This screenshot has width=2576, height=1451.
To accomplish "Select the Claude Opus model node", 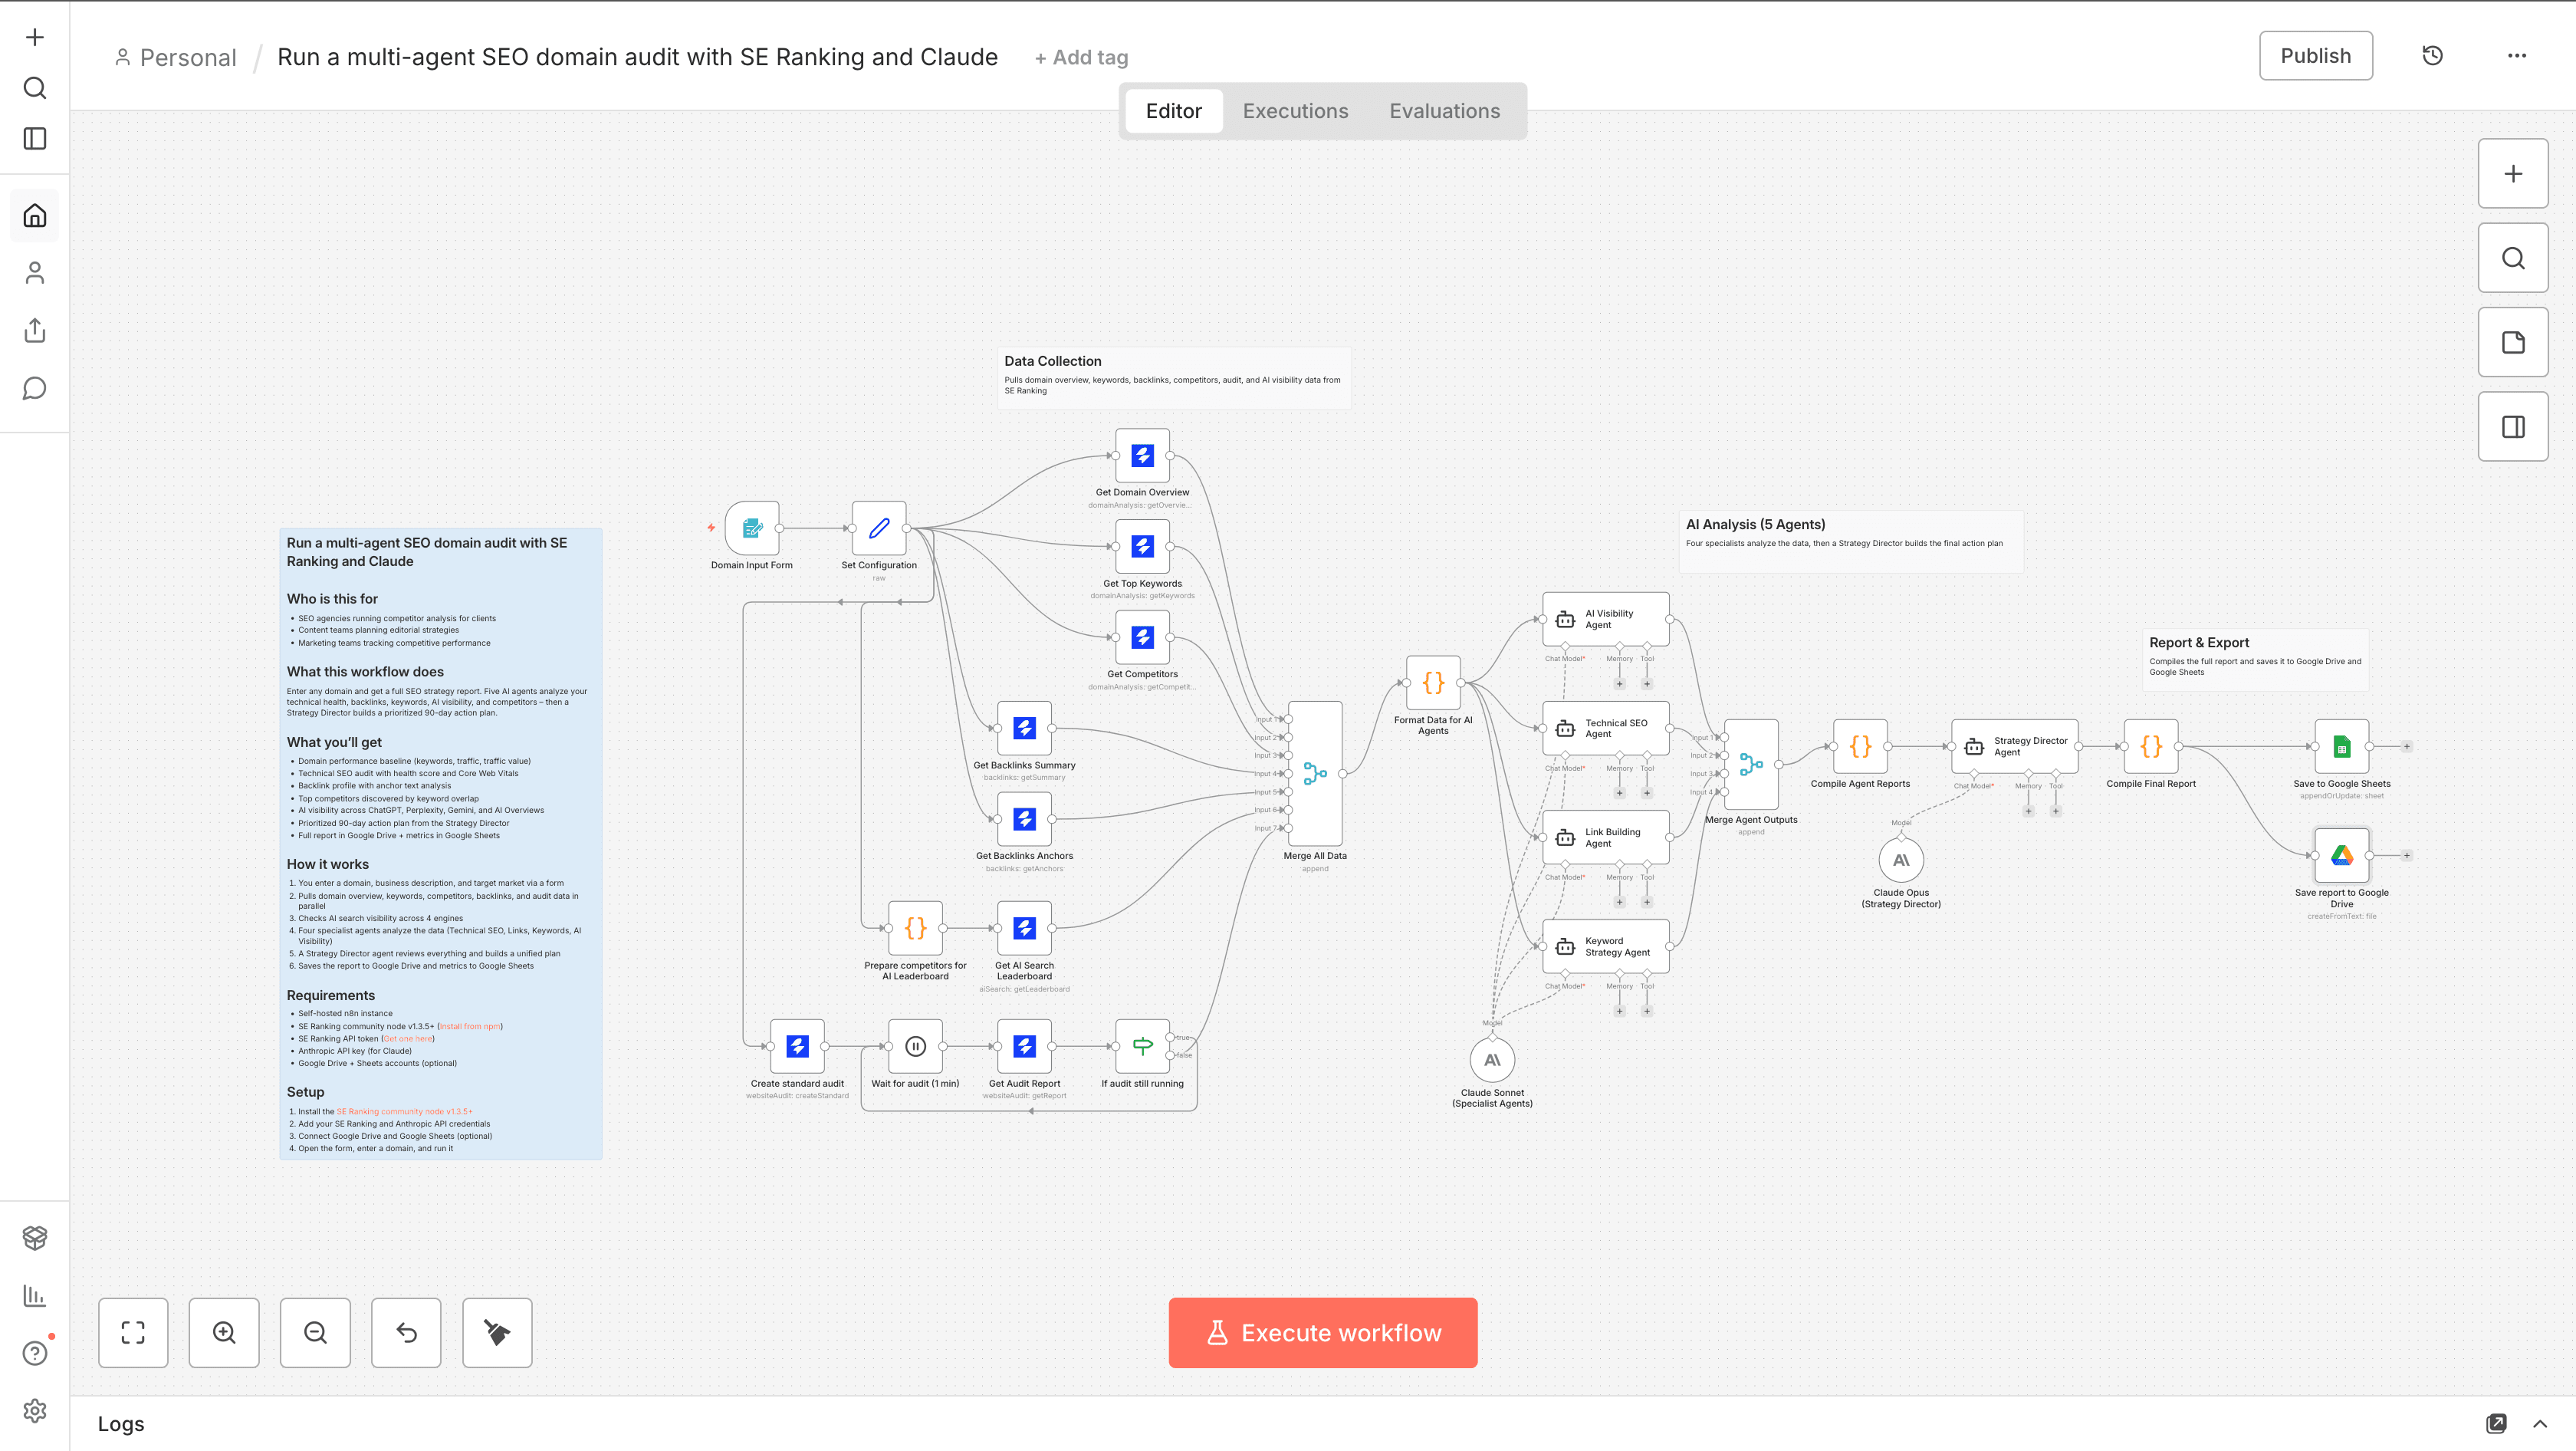I will tap(1900, 860).
